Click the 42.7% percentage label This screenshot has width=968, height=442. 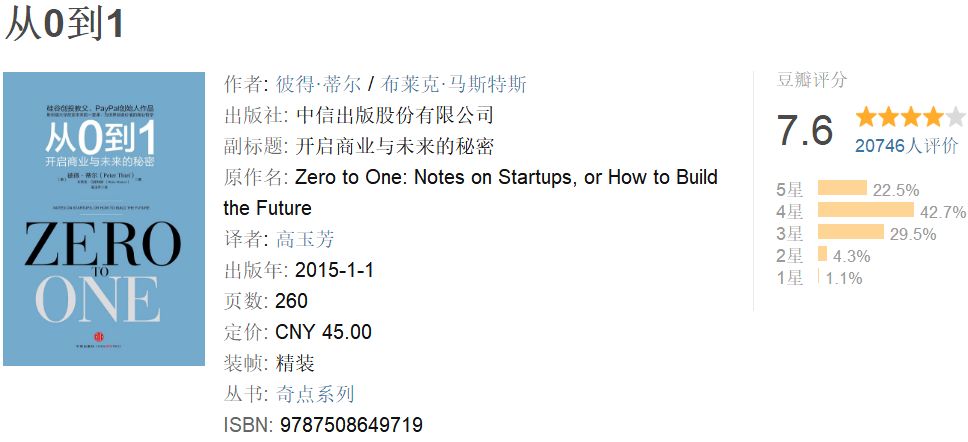click(943, 211)
